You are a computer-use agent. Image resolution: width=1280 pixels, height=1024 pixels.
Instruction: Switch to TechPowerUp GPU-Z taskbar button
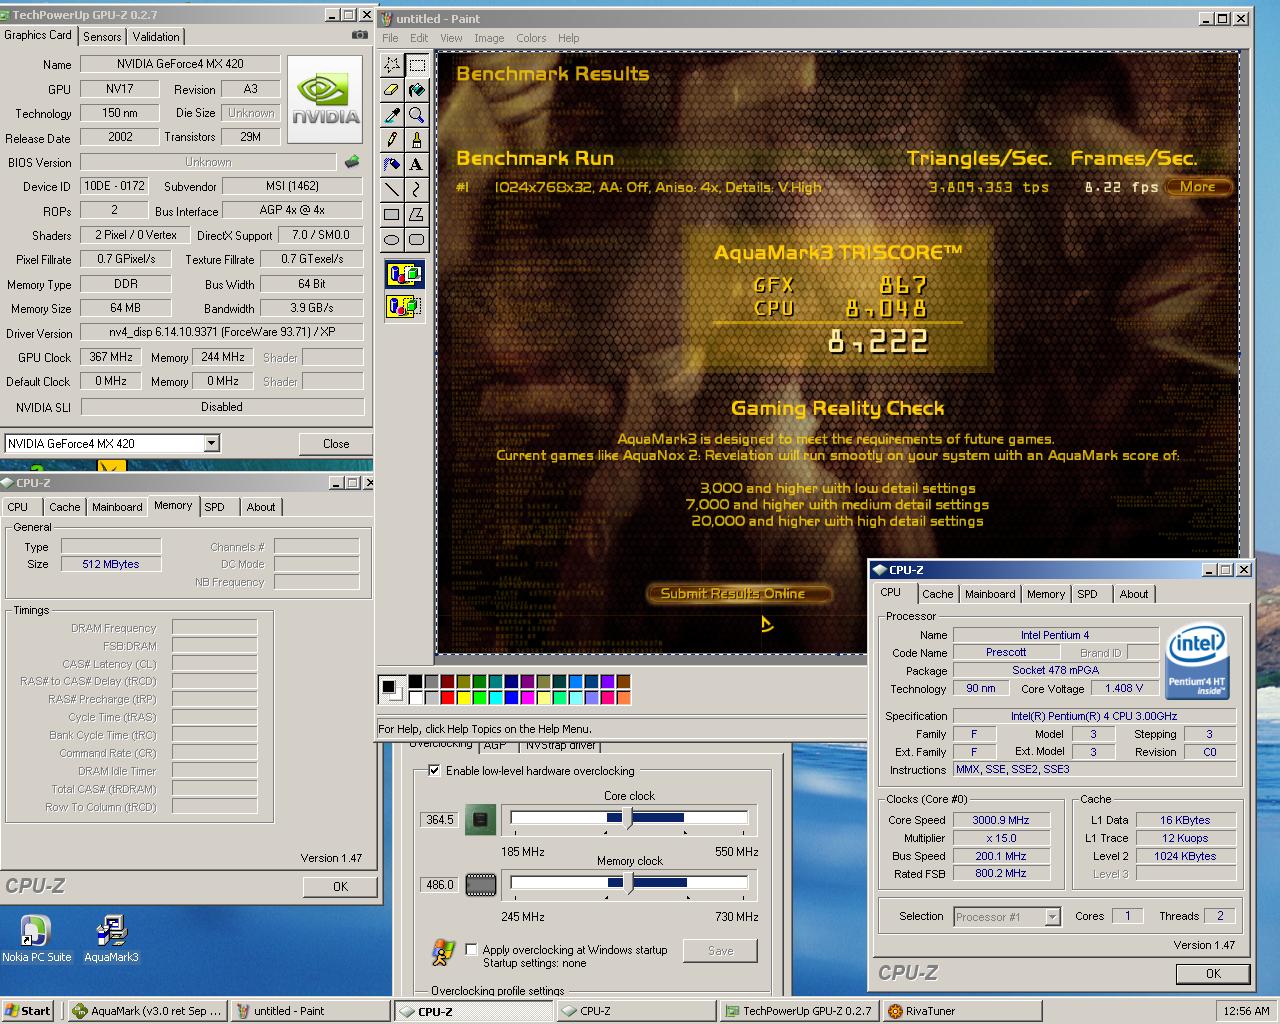[x=799, y=1011]
